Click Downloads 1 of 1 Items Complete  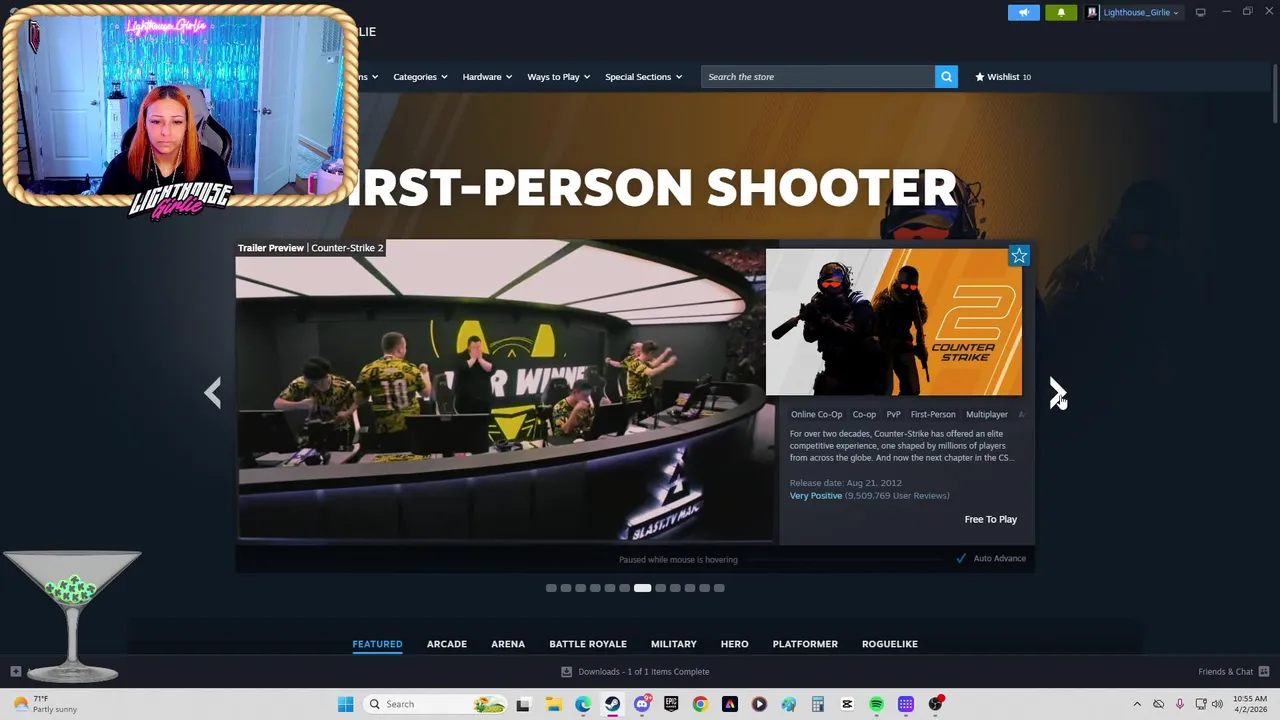[x=644, y=672]
